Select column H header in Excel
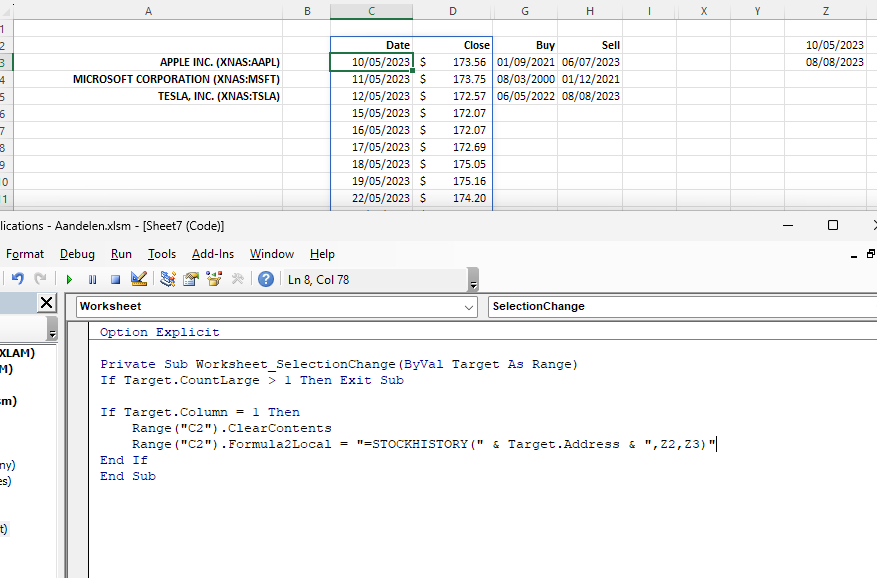The image size is (877, 578). click(x=590, y=11)
